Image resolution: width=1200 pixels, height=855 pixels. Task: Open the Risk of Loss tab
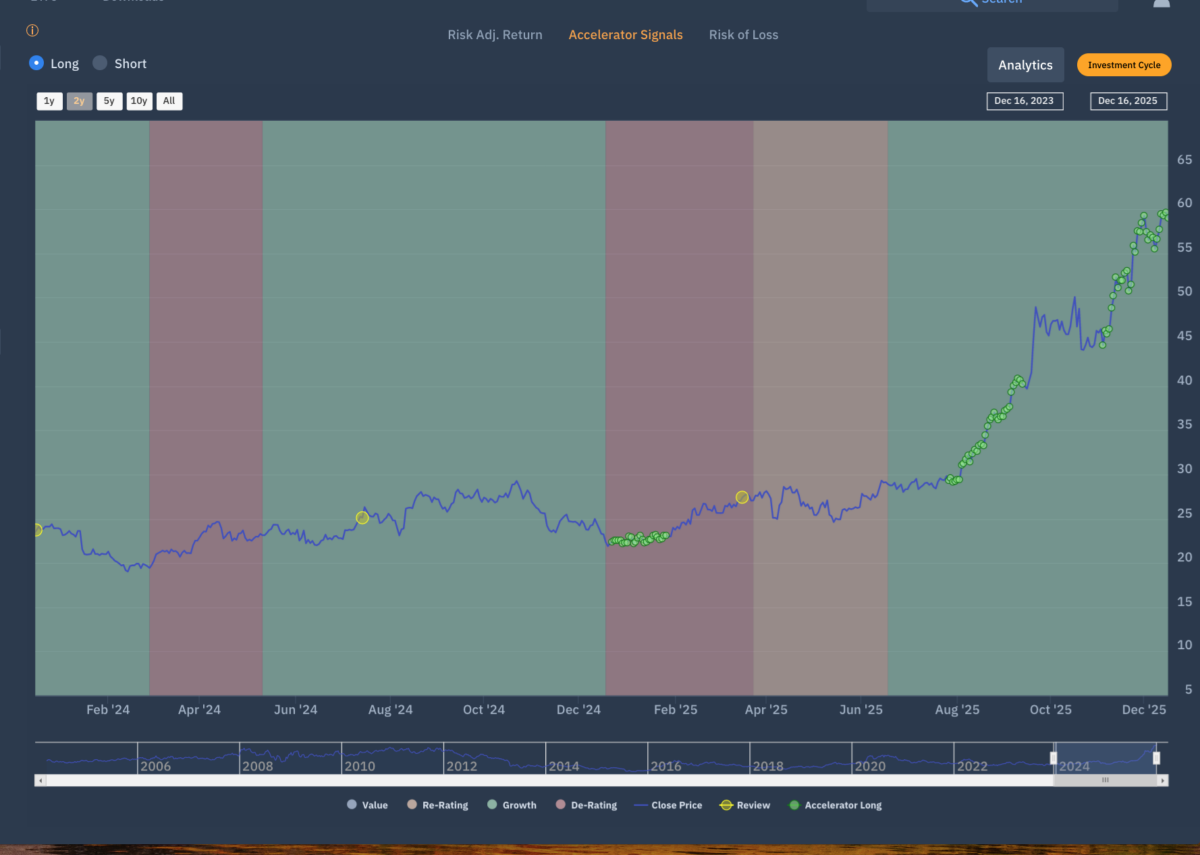743,35
